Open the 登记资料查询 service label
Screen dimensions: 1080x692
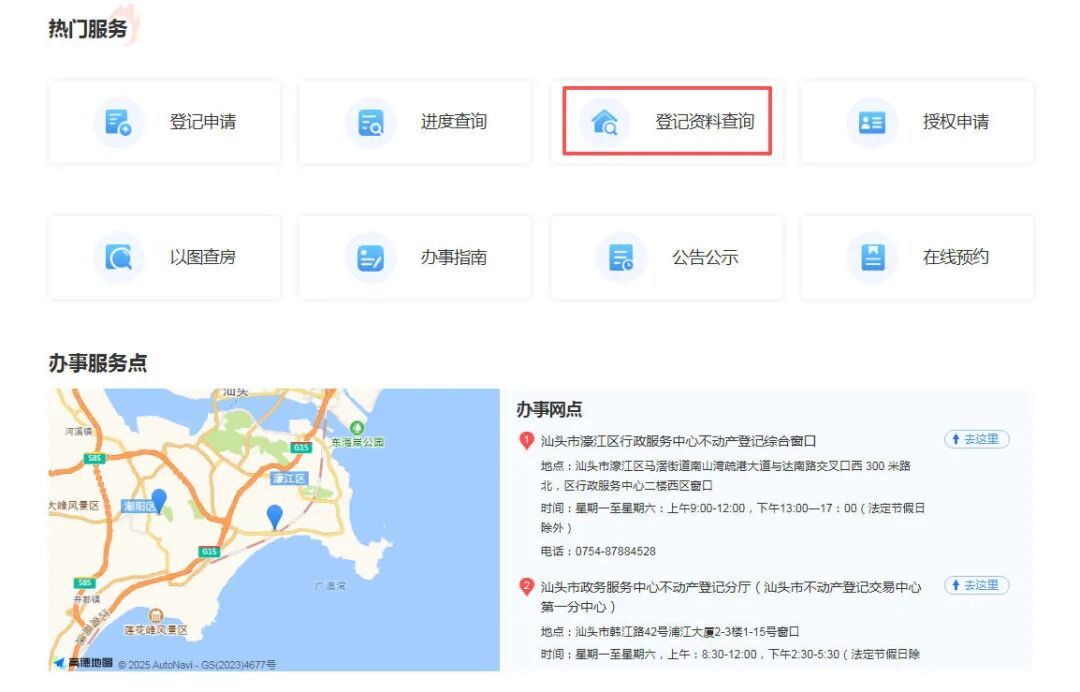705,123
